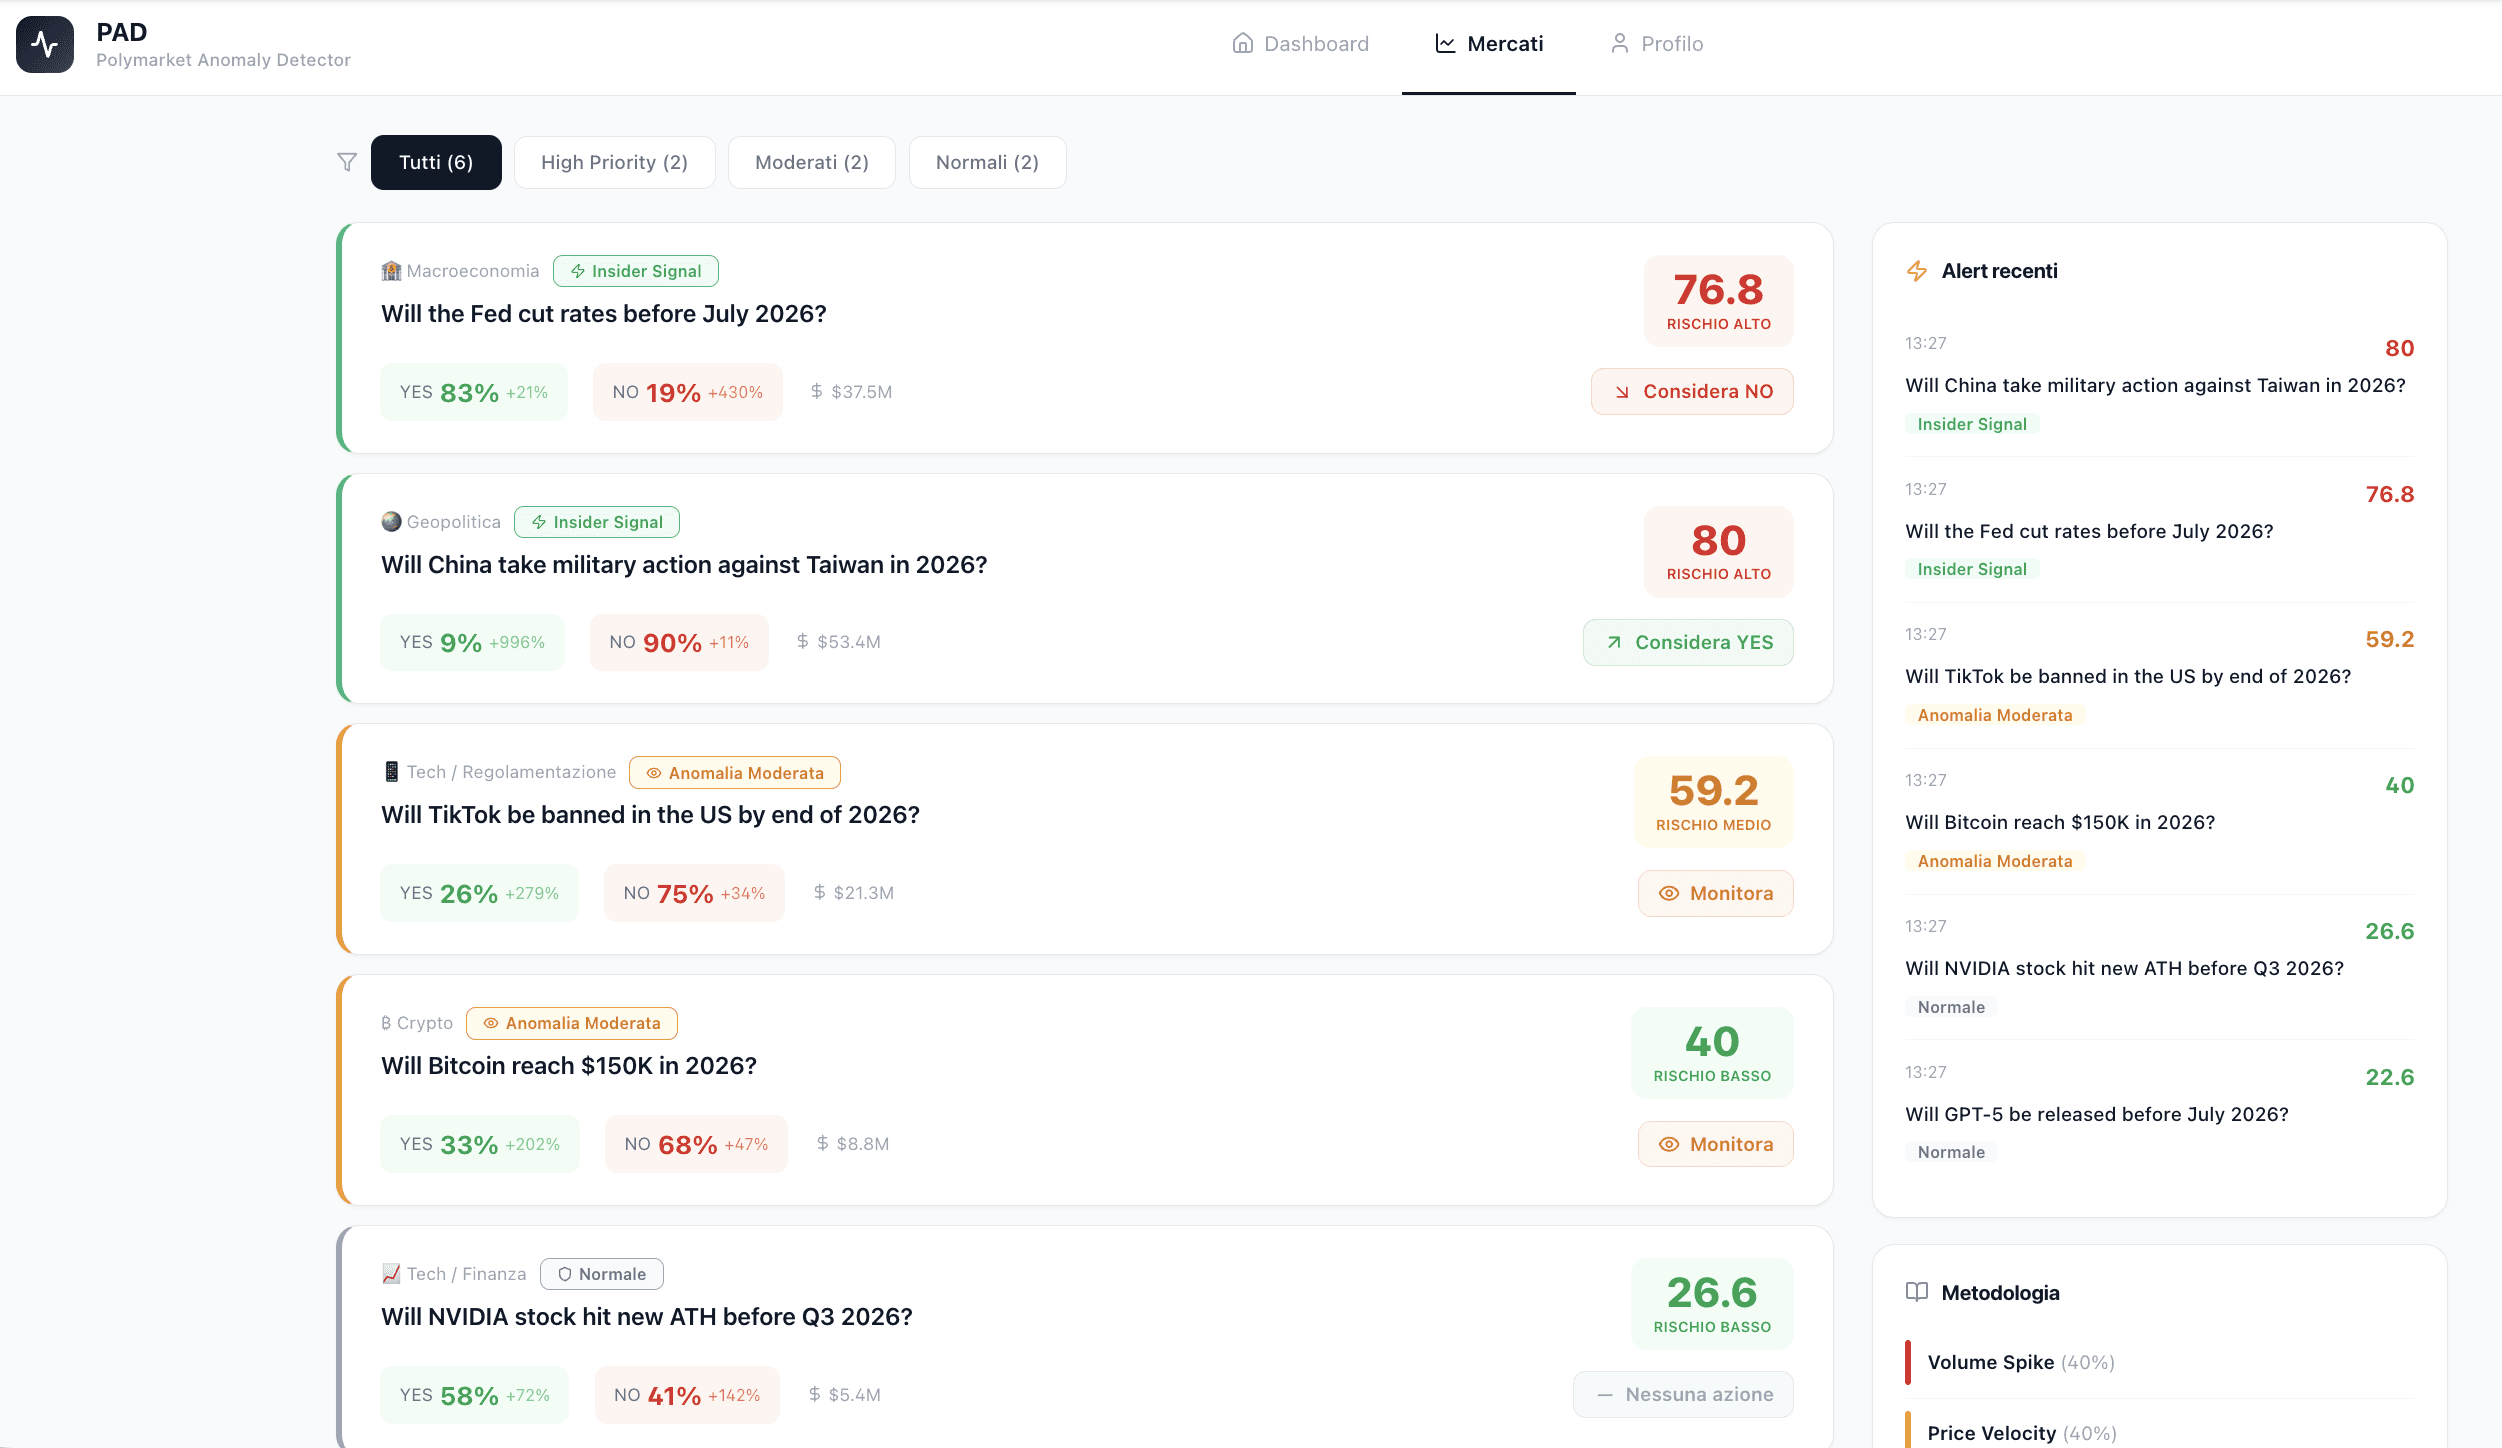
Task: Switch to the Profilo tab
Action: coord(1656,43)
